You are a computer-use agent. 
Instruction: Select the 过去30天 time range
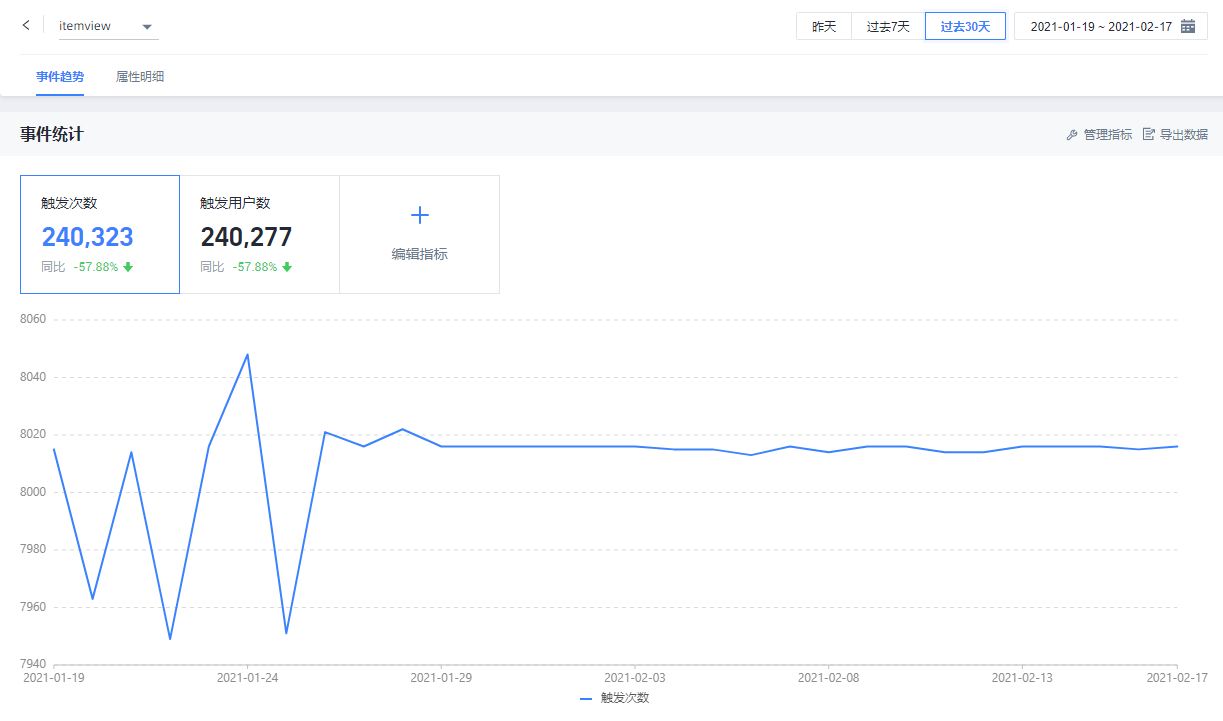coord(965,27)
